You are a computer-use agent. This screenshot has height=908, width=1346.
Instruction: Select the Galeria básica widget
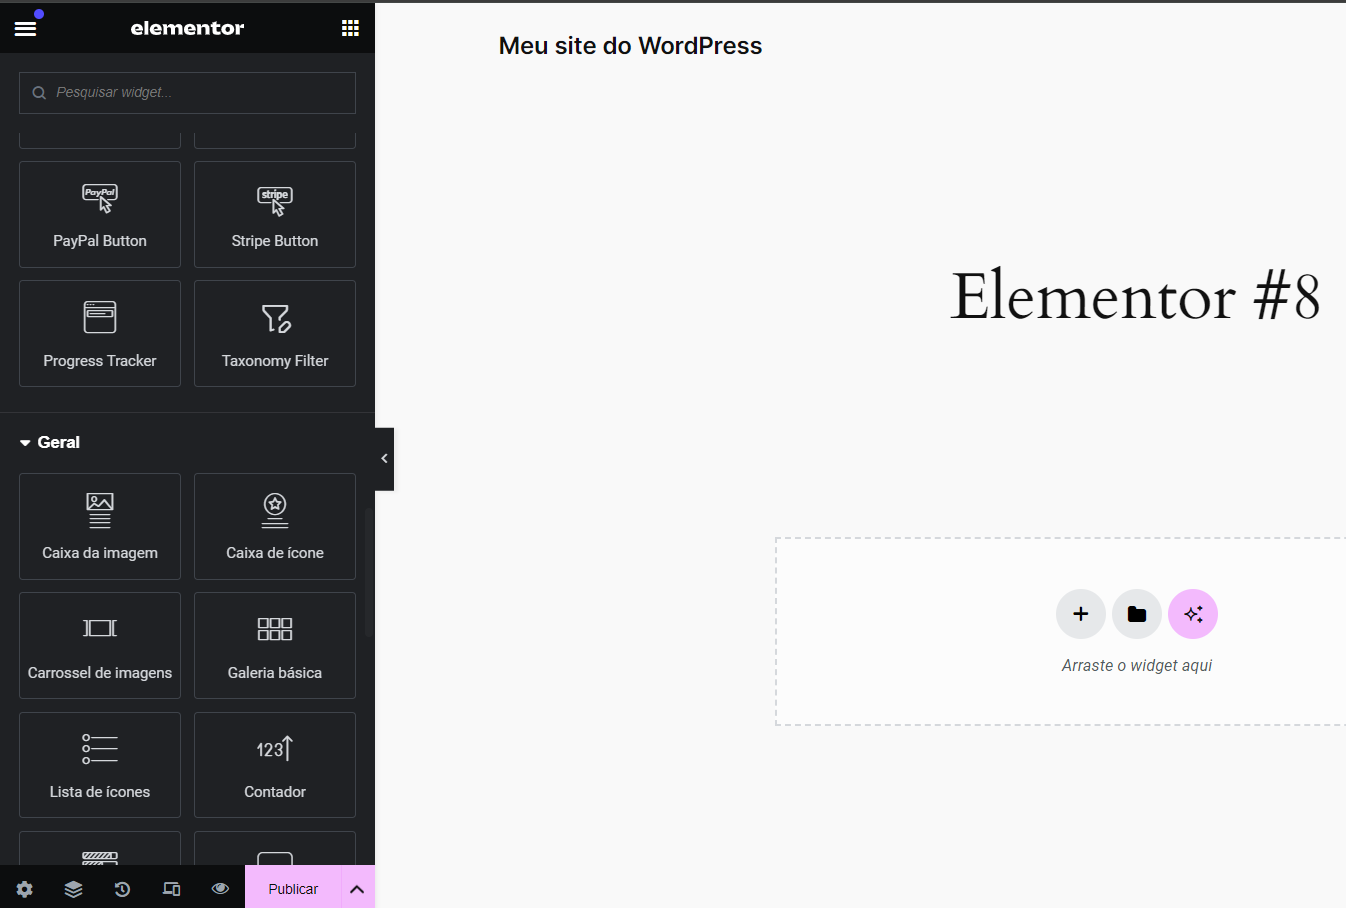click(275, 645)
